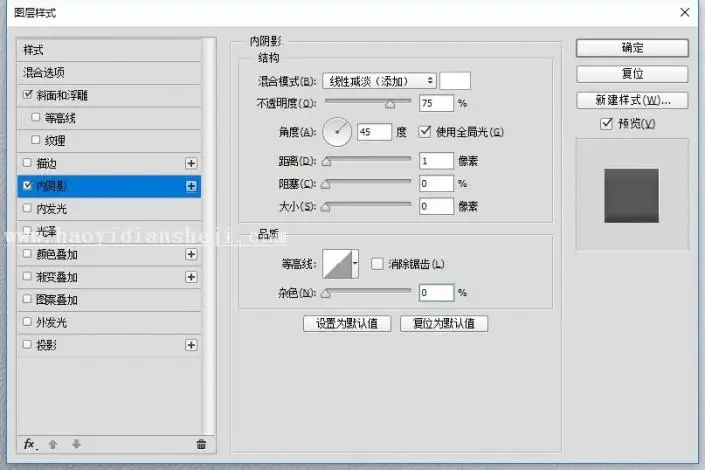
Task: Click the 复位 button
Action: point(632,74)
